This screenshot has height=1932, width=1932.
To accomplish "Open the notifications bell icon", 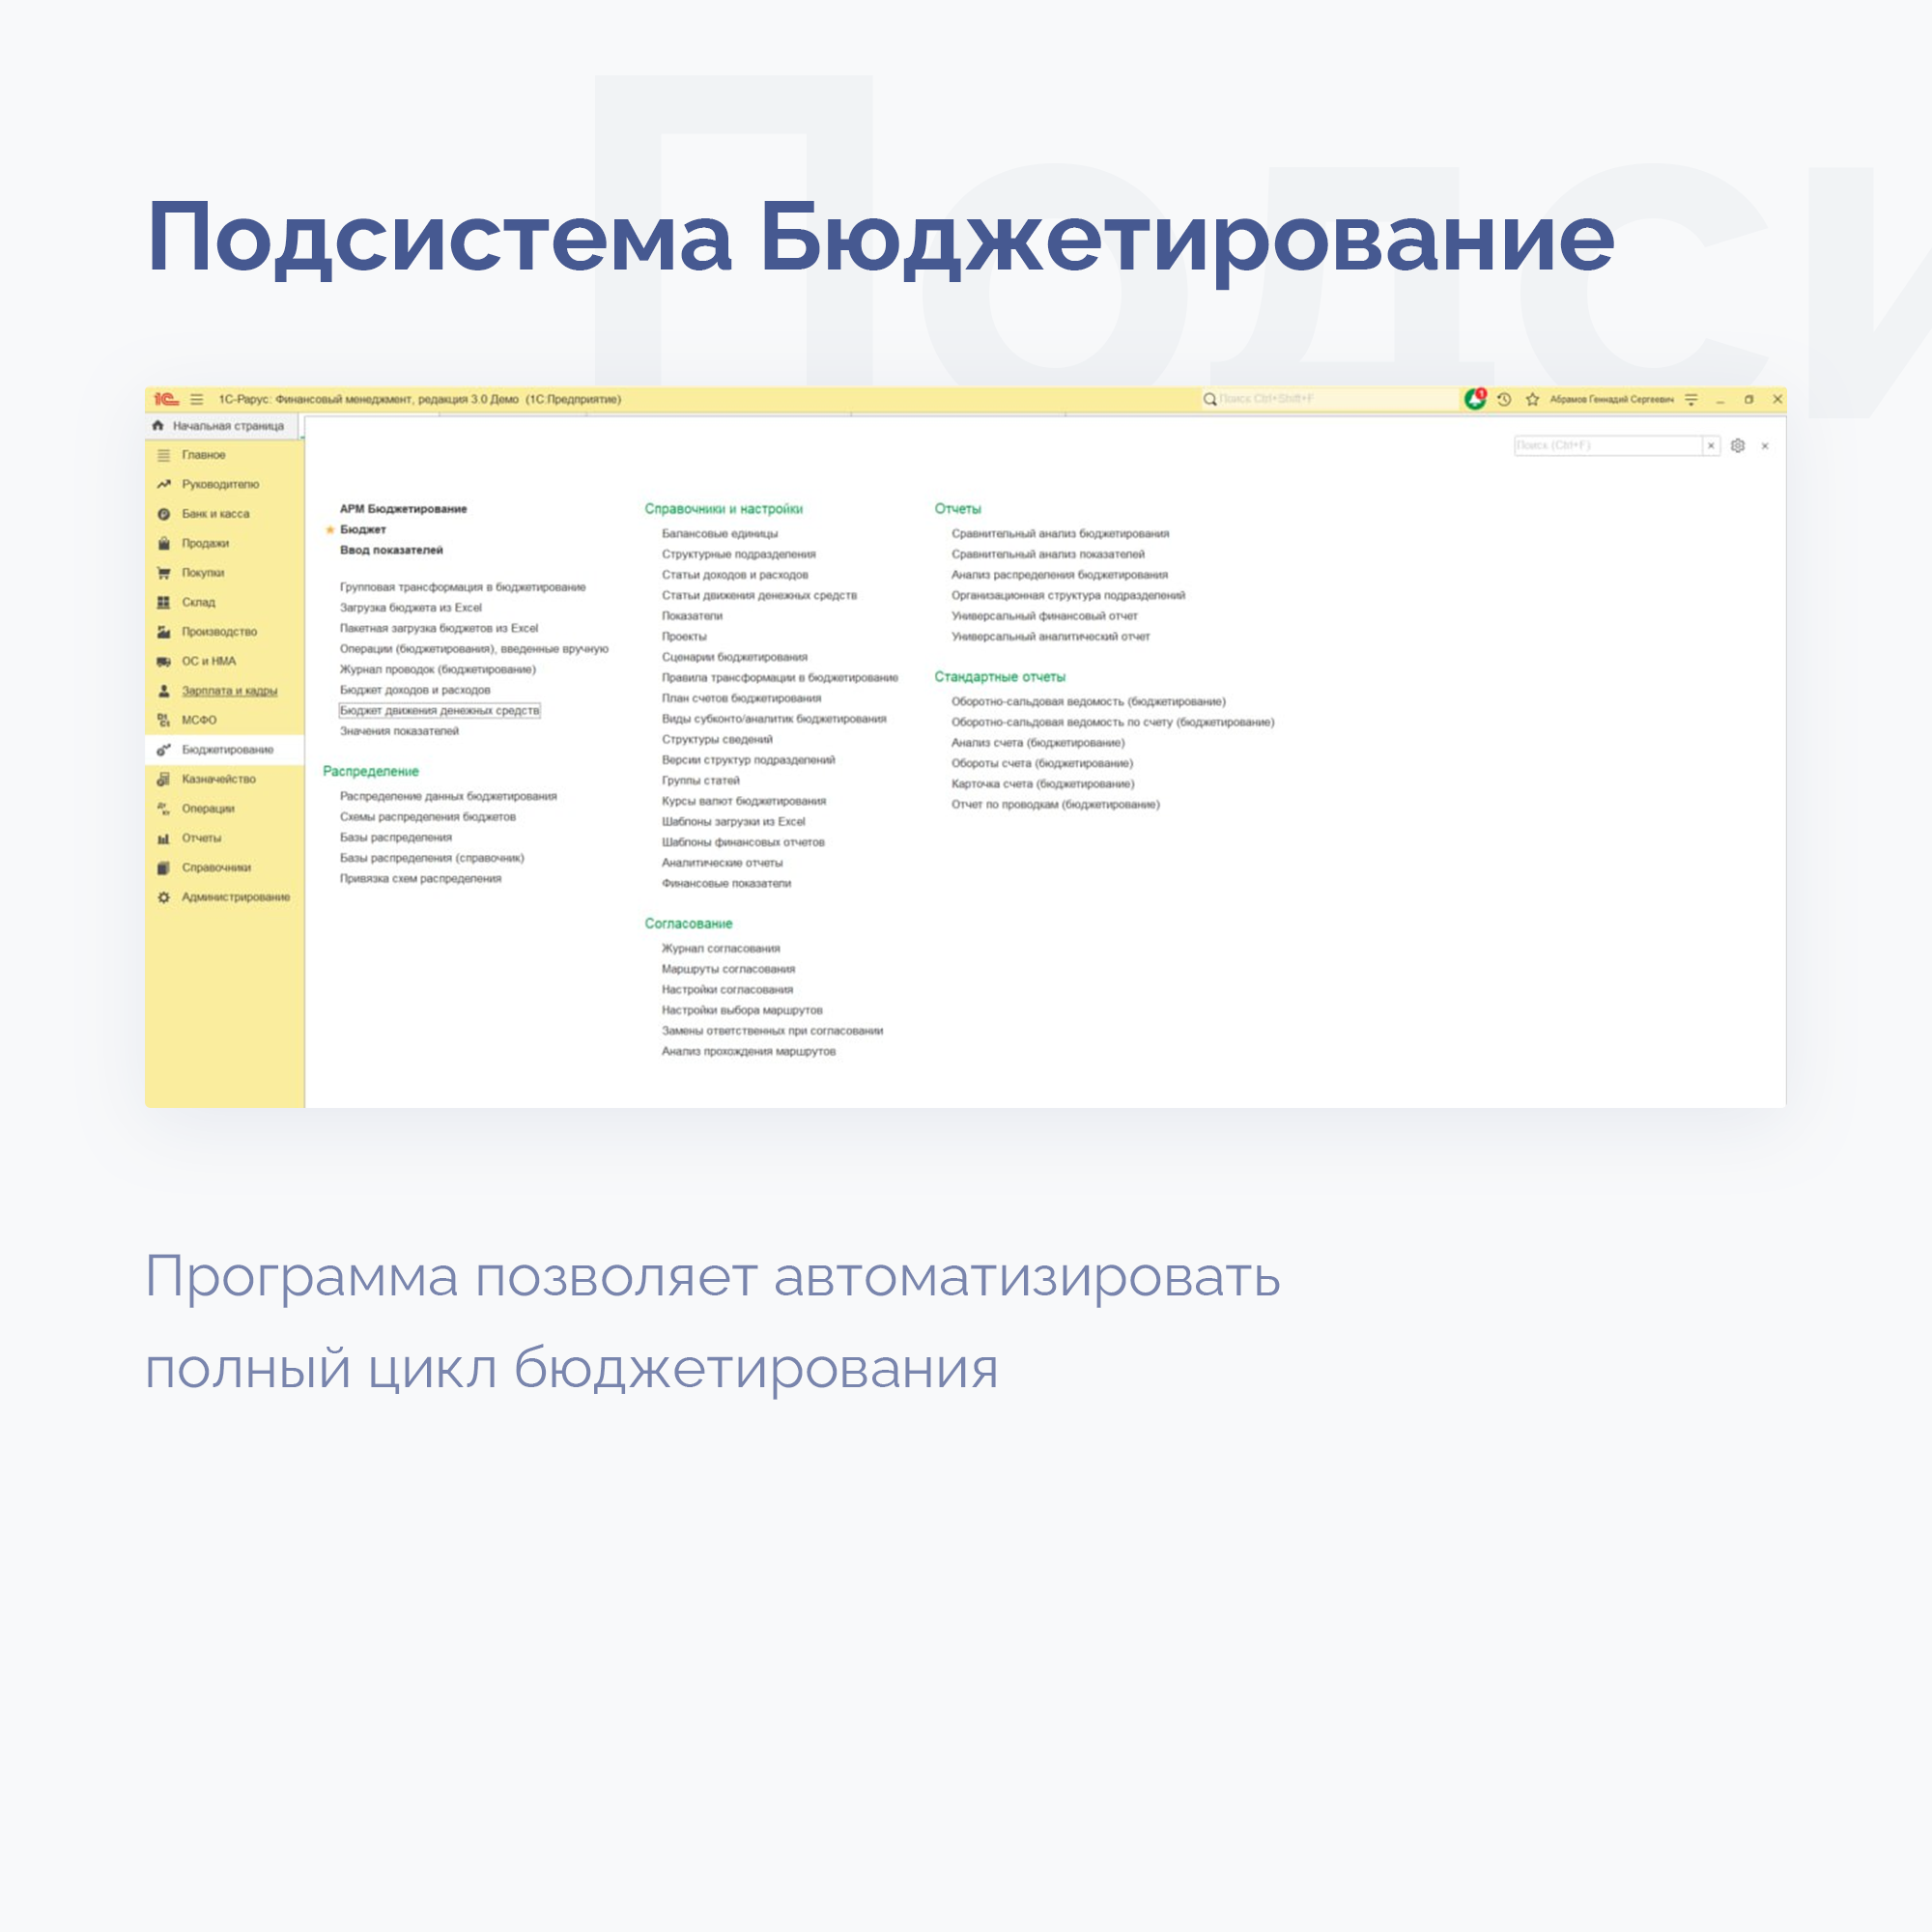I will point(1475,399).
